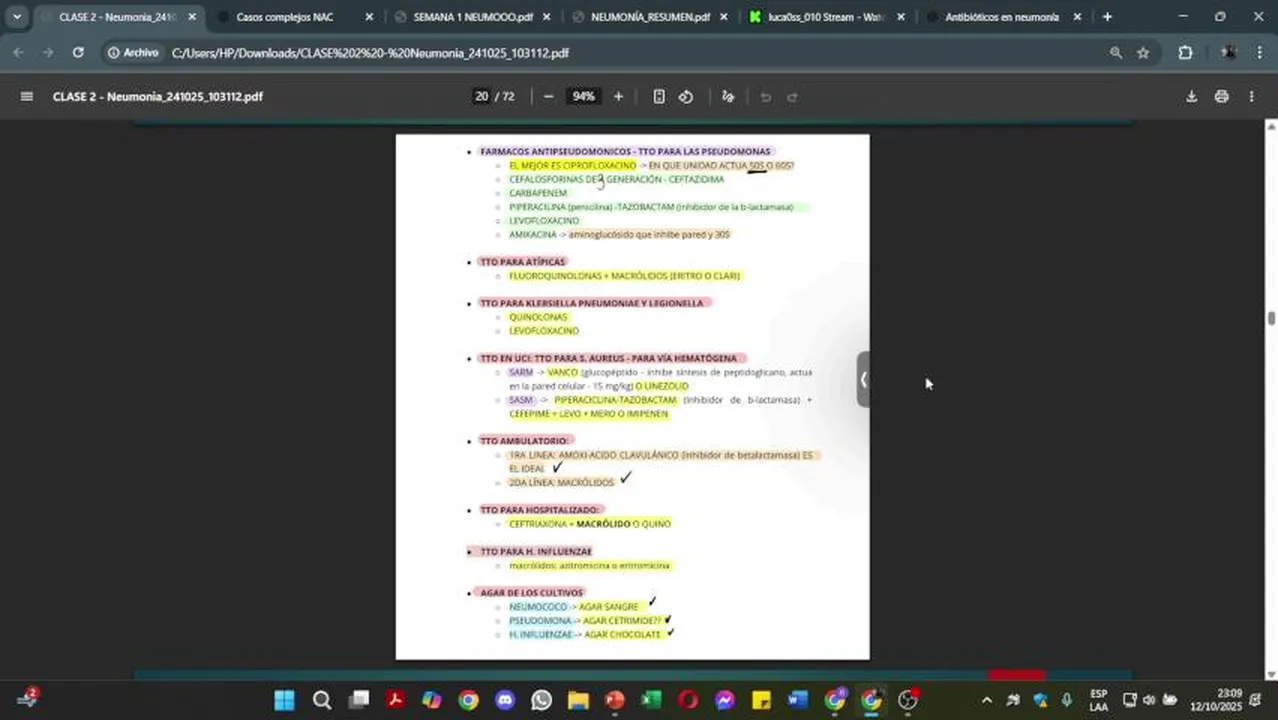Image resolution: width=1278 pixels, height=720 pixels.
Task: Click the page number field showing 20
Action: coord(482,97)
